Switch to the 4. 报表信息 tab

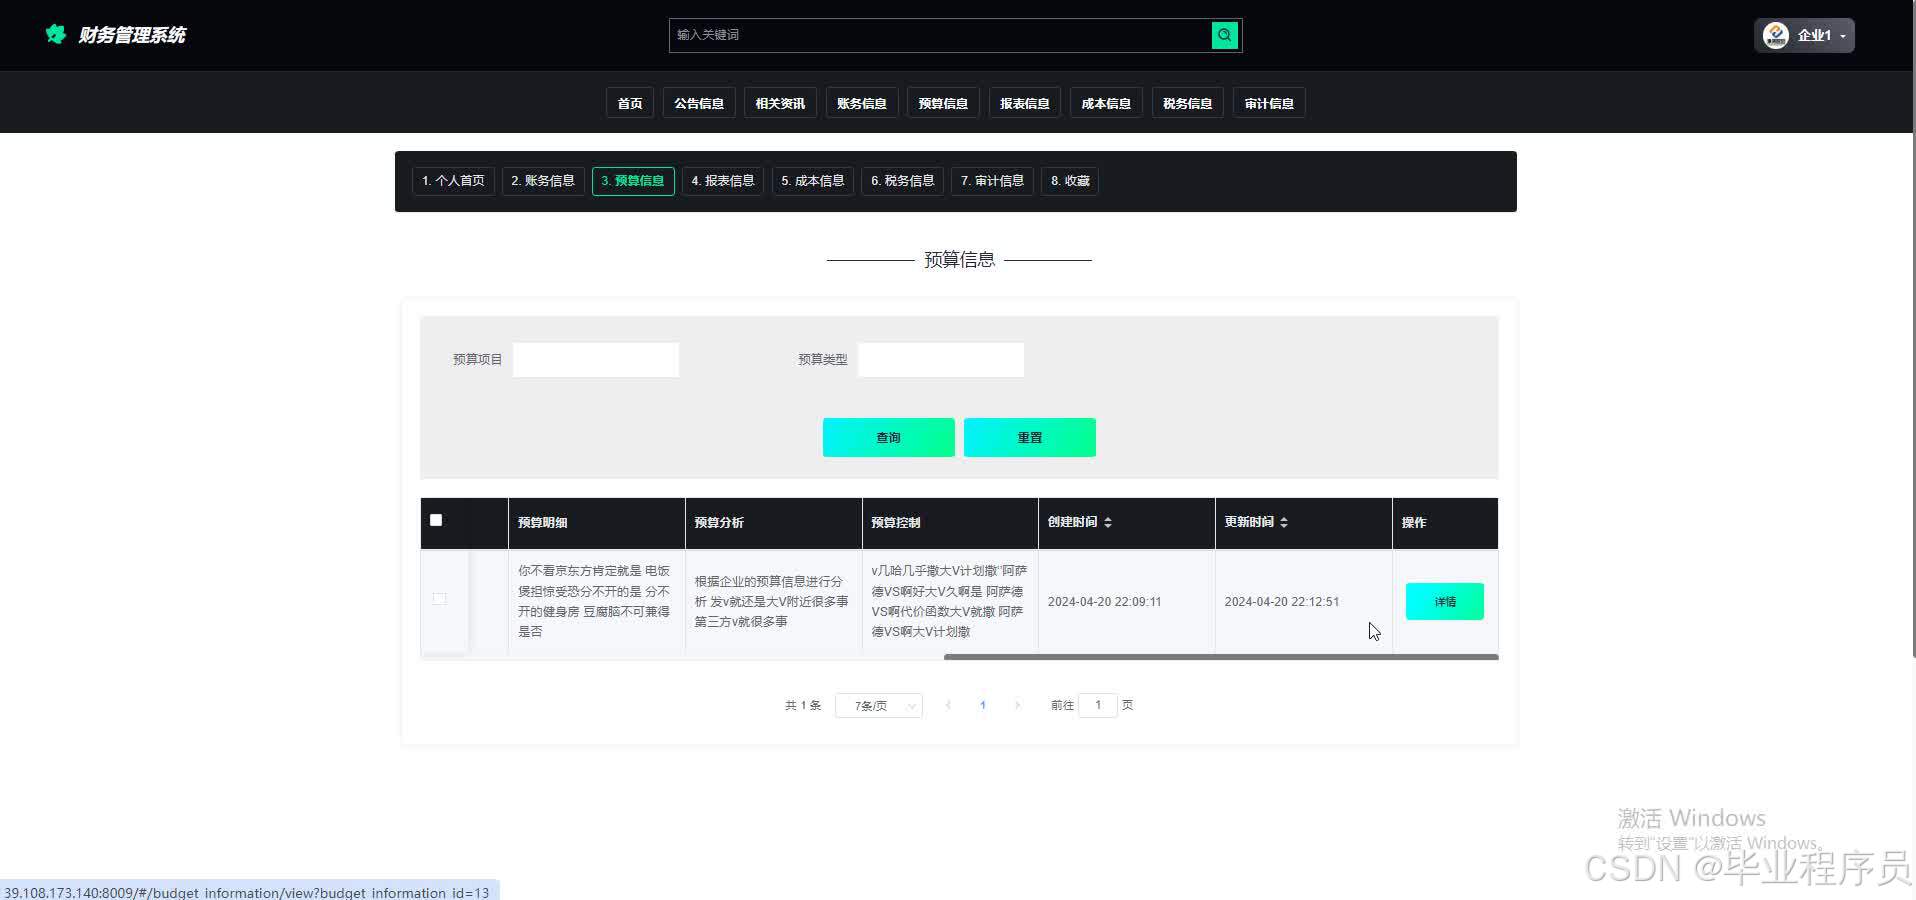pos(723,181)
